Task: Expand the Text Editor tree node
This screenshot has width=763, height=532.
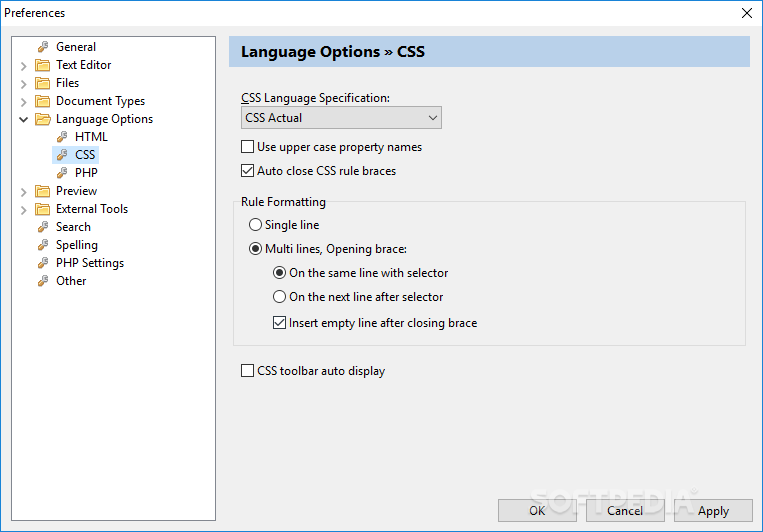Action: click(23, 66)
